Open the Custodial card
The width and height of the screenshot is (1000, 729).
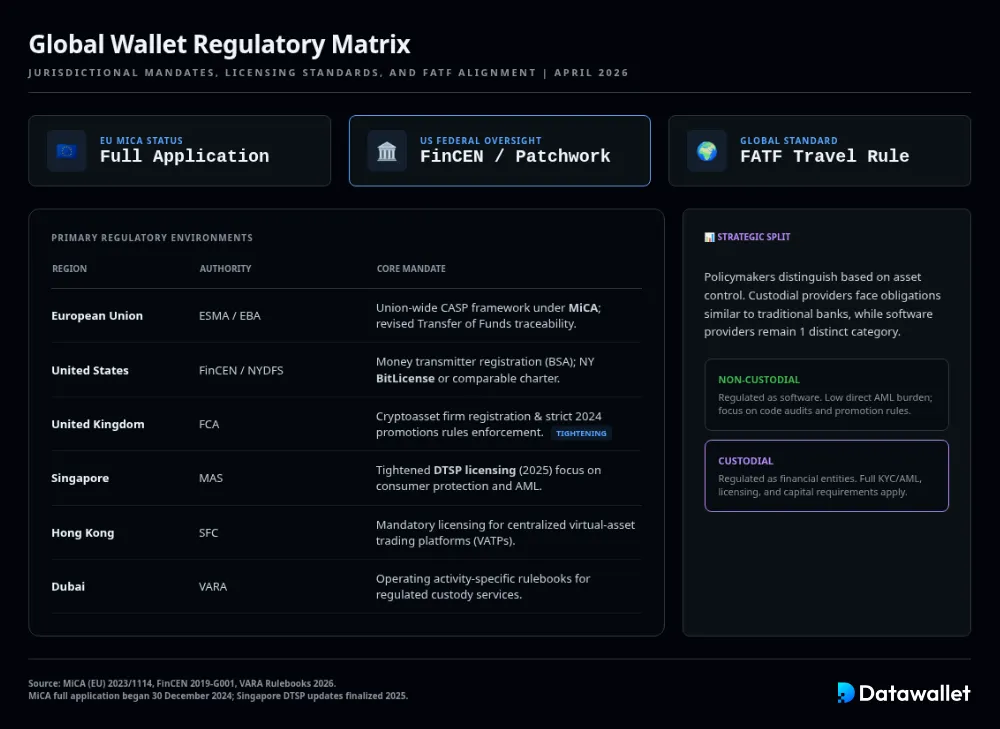(827, 476)
